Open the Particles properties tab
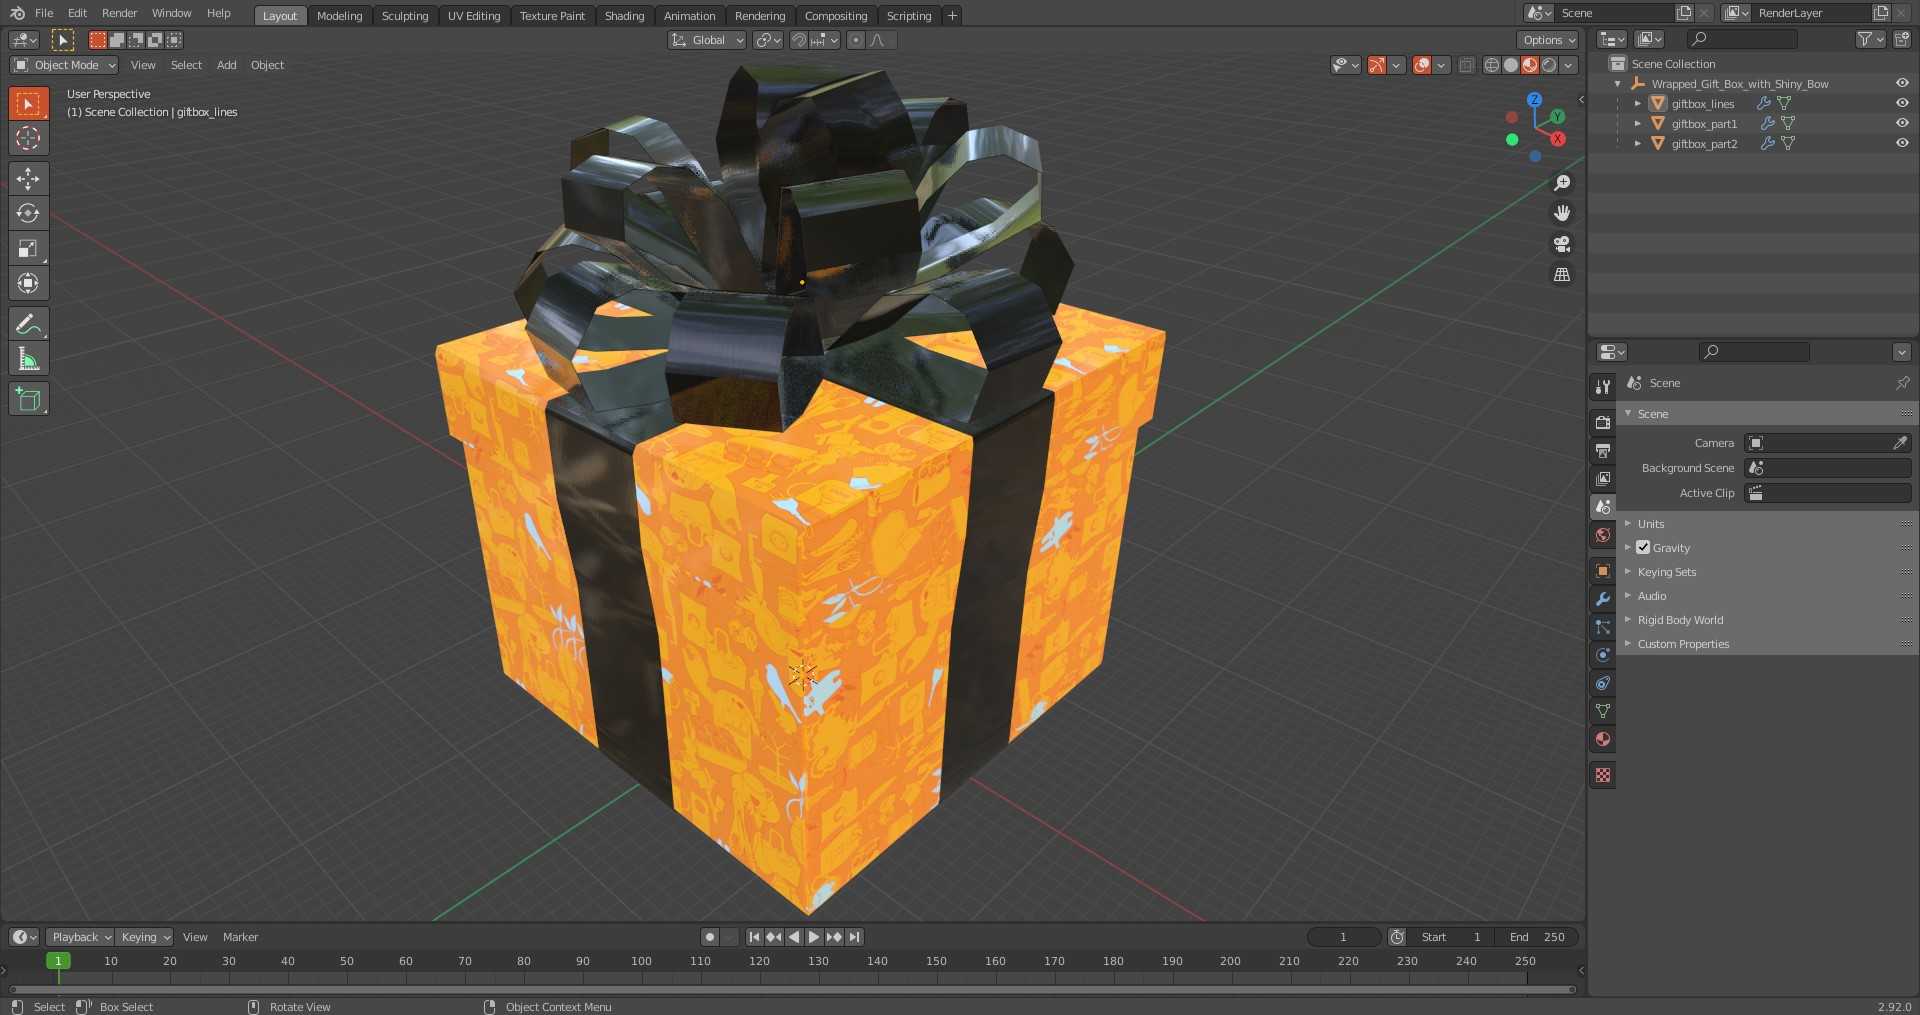Screen dimensions: 1920x1015 [x=1603, y=627]
